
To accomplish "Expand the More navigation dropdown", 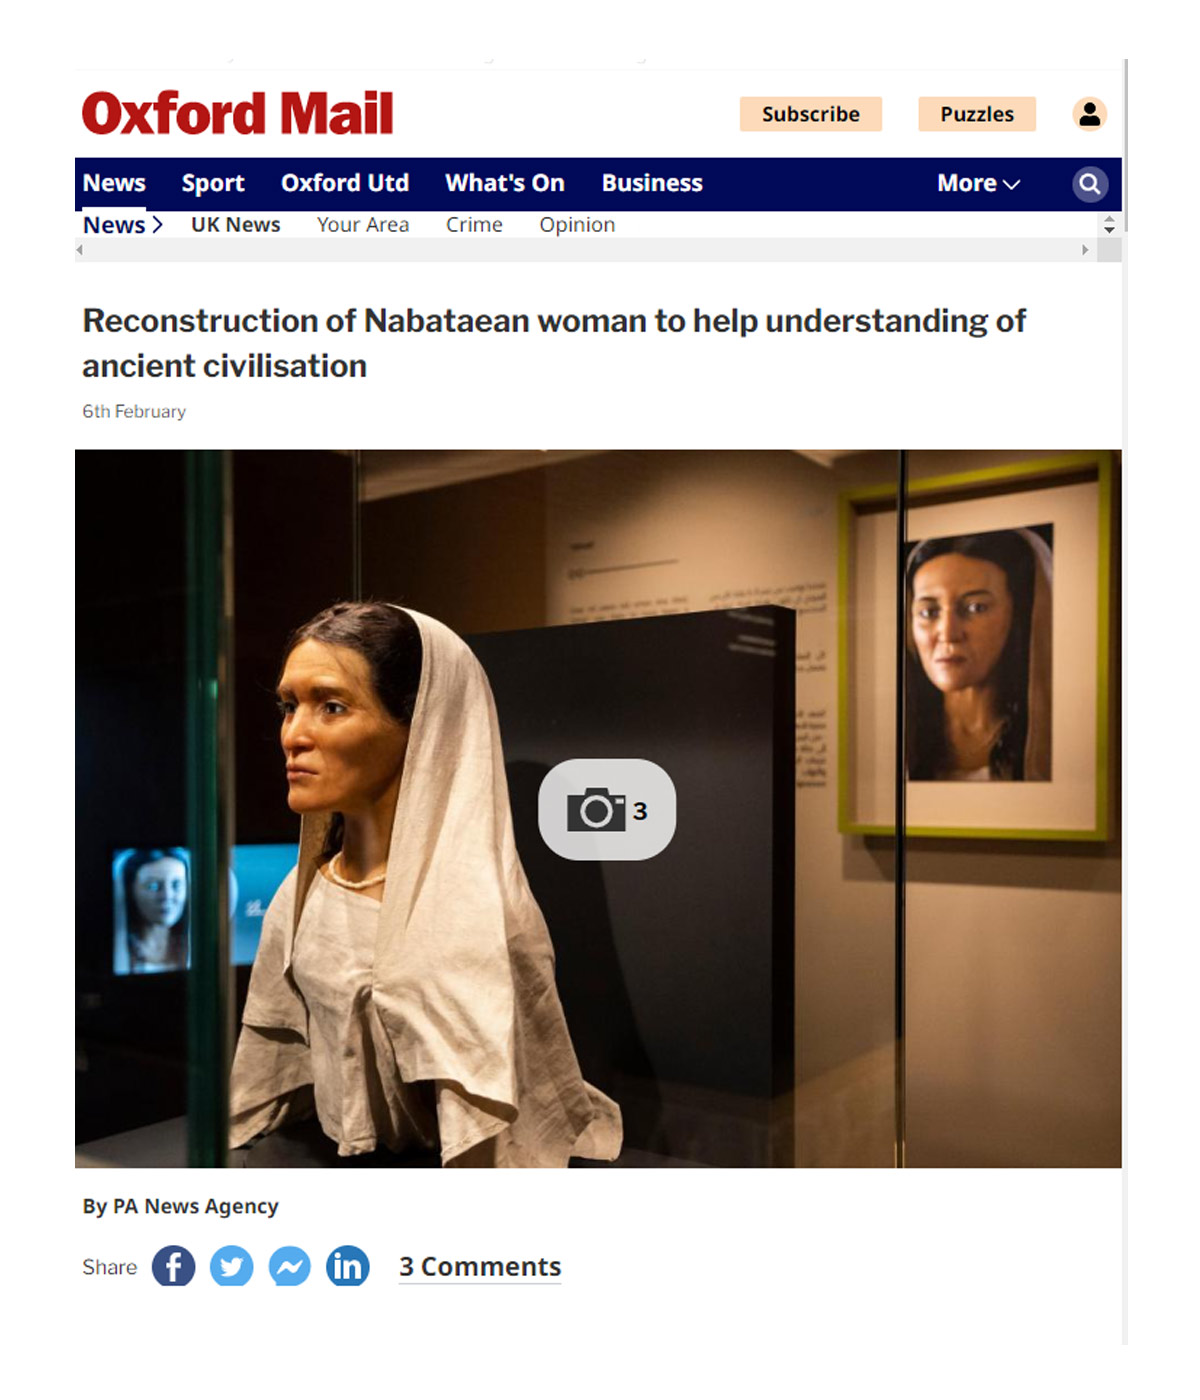I will point(978,184).
